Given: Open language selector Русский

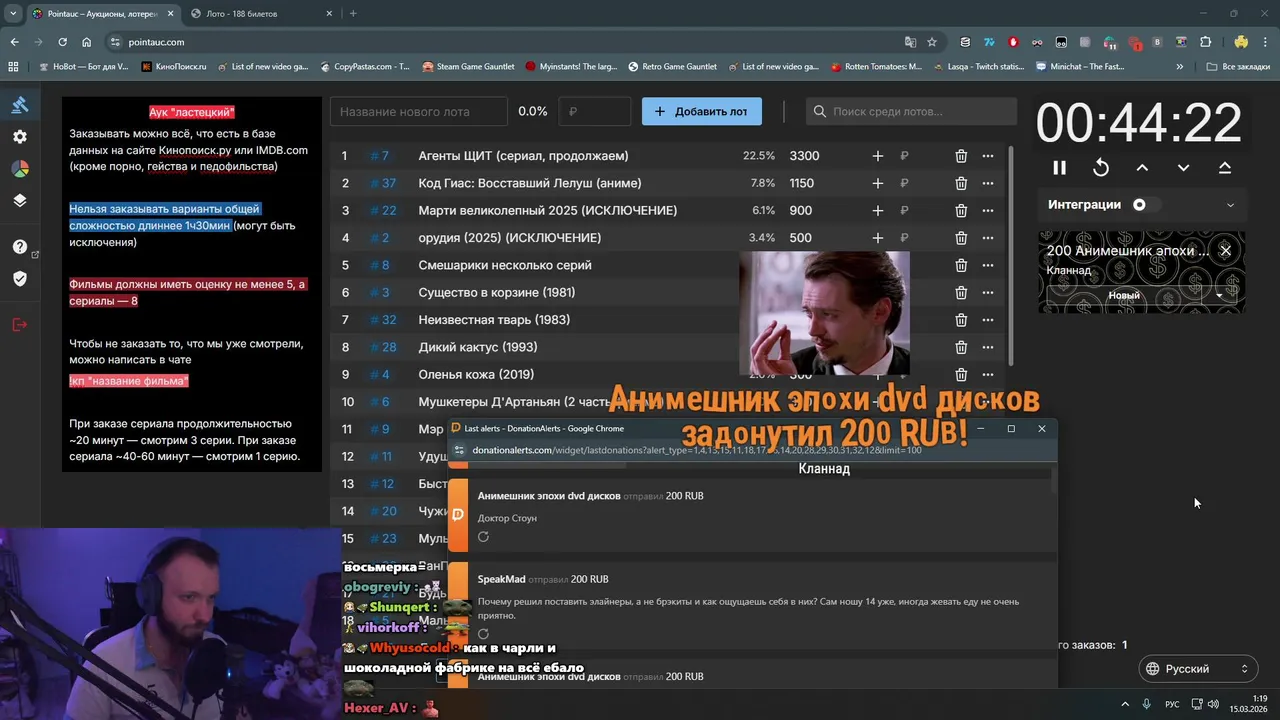Looking at the screenshot, I should coord(1198,669).
